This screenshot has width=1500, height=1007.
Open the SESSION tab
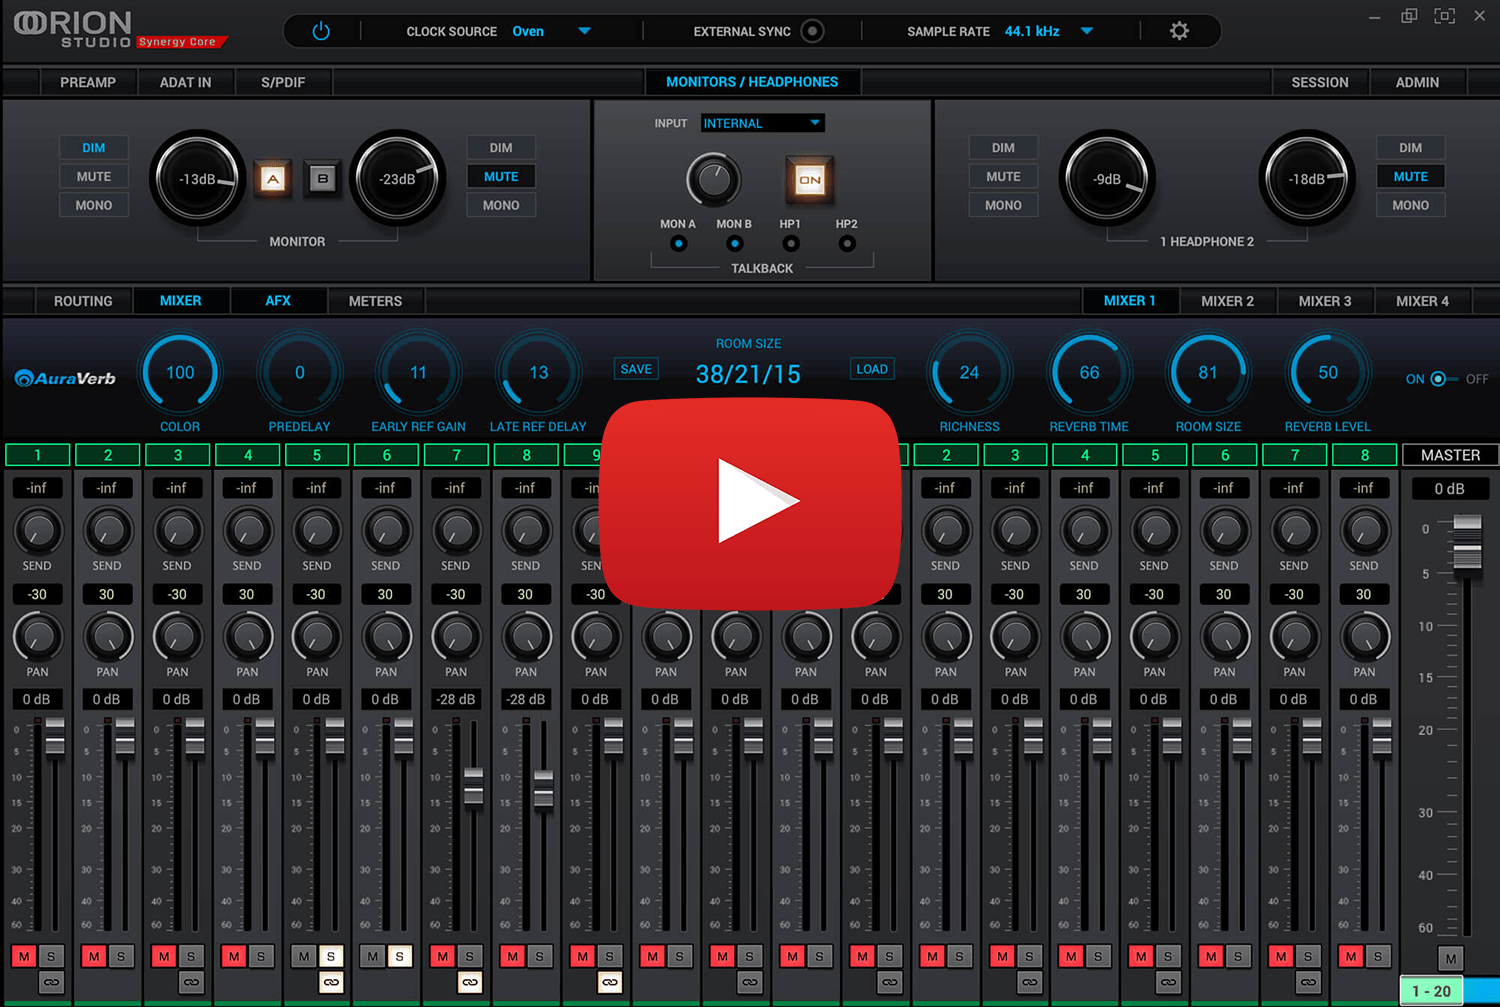1320,82
